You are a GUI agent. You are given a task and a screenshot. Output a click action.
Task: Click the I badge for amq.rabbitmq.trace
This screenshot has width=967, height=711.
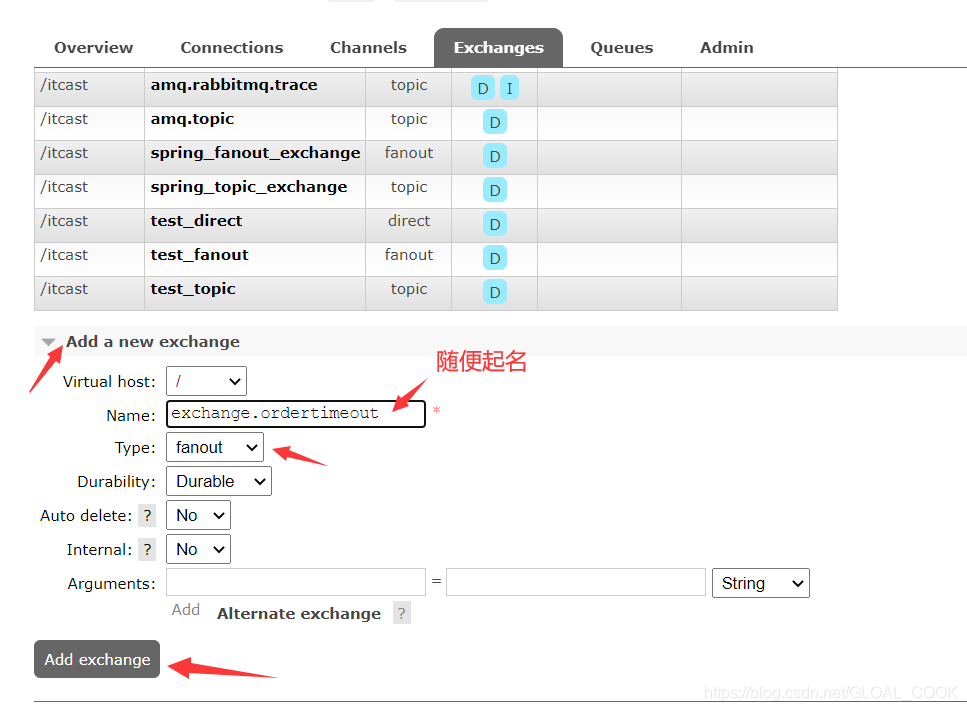click(509, 88)
